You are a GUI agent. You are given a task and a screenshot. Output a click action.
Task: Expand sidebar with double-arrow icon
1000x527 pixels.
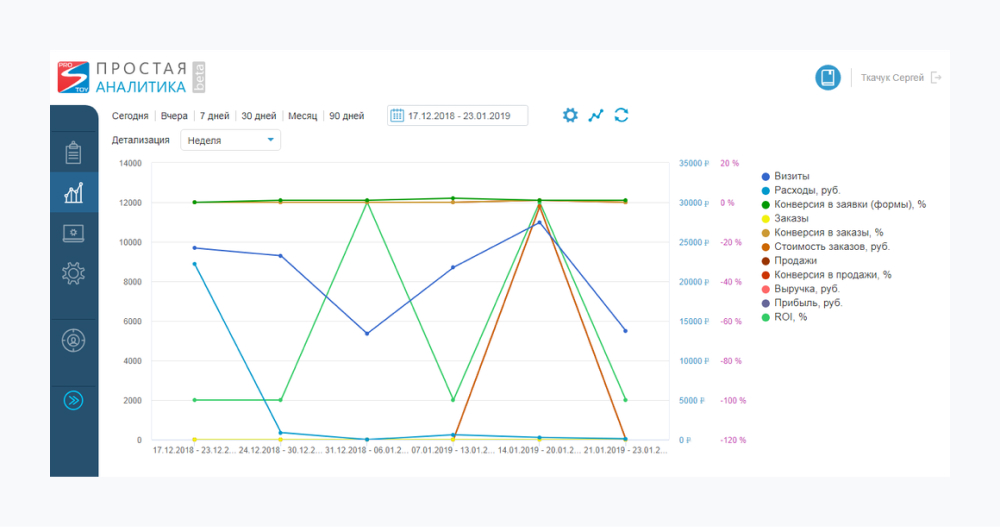(73, 401)
